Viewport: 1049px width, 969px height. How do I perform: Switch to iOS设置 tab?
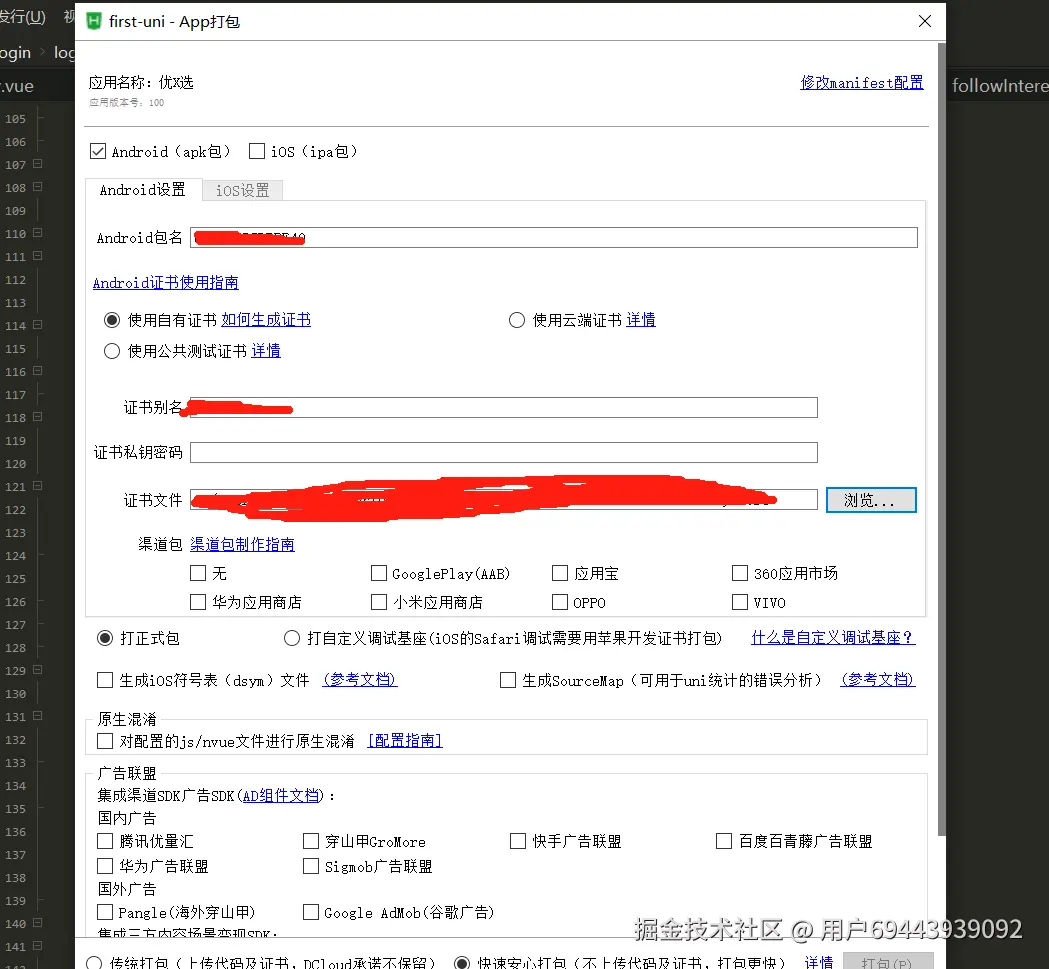click(242, 191)
